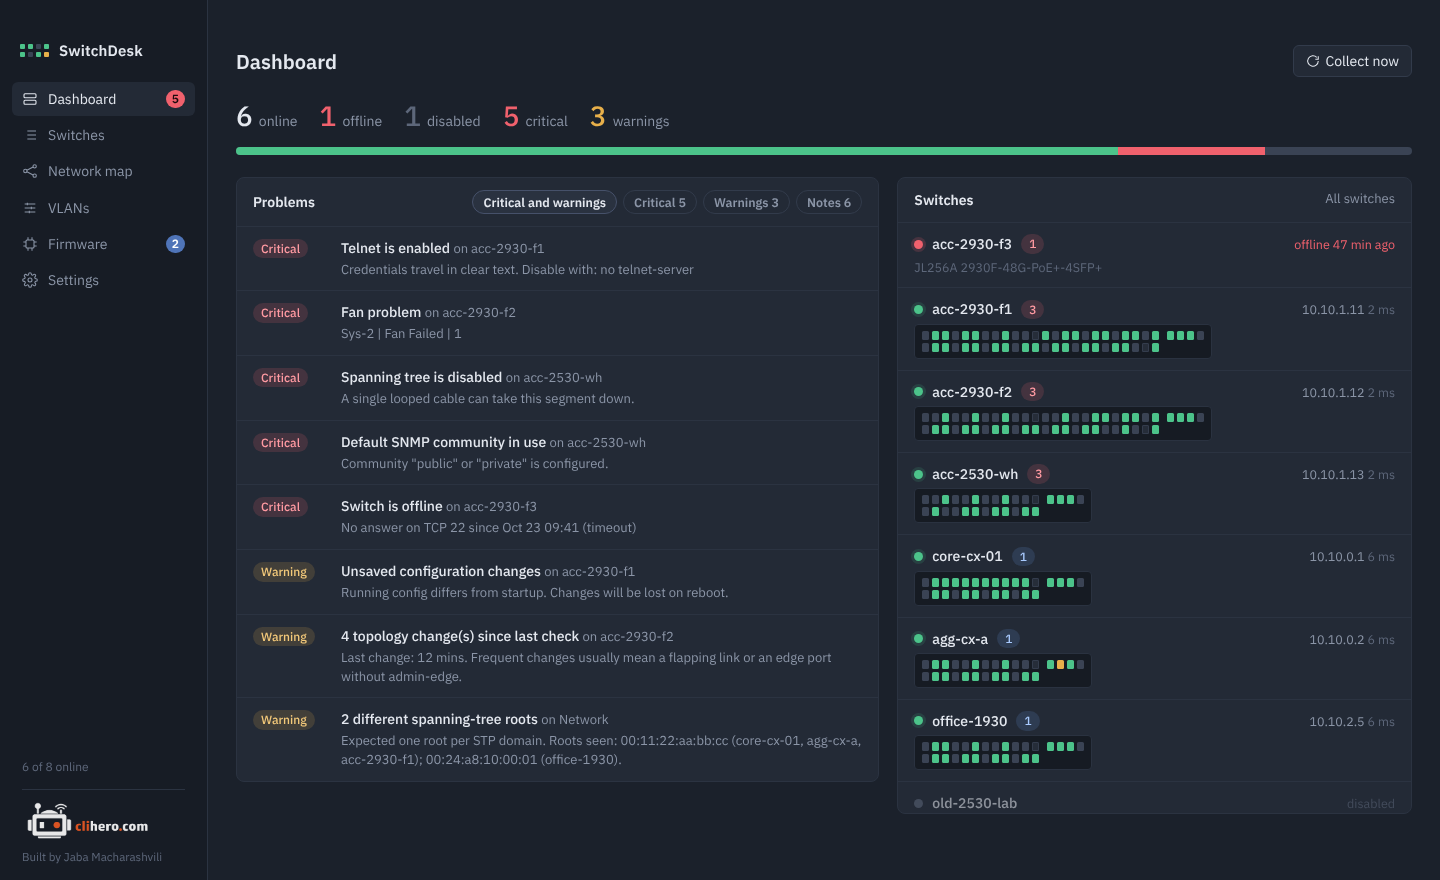Click the clihero robot logo
This screenshot has width=1440, height=880.
point(49,822)
